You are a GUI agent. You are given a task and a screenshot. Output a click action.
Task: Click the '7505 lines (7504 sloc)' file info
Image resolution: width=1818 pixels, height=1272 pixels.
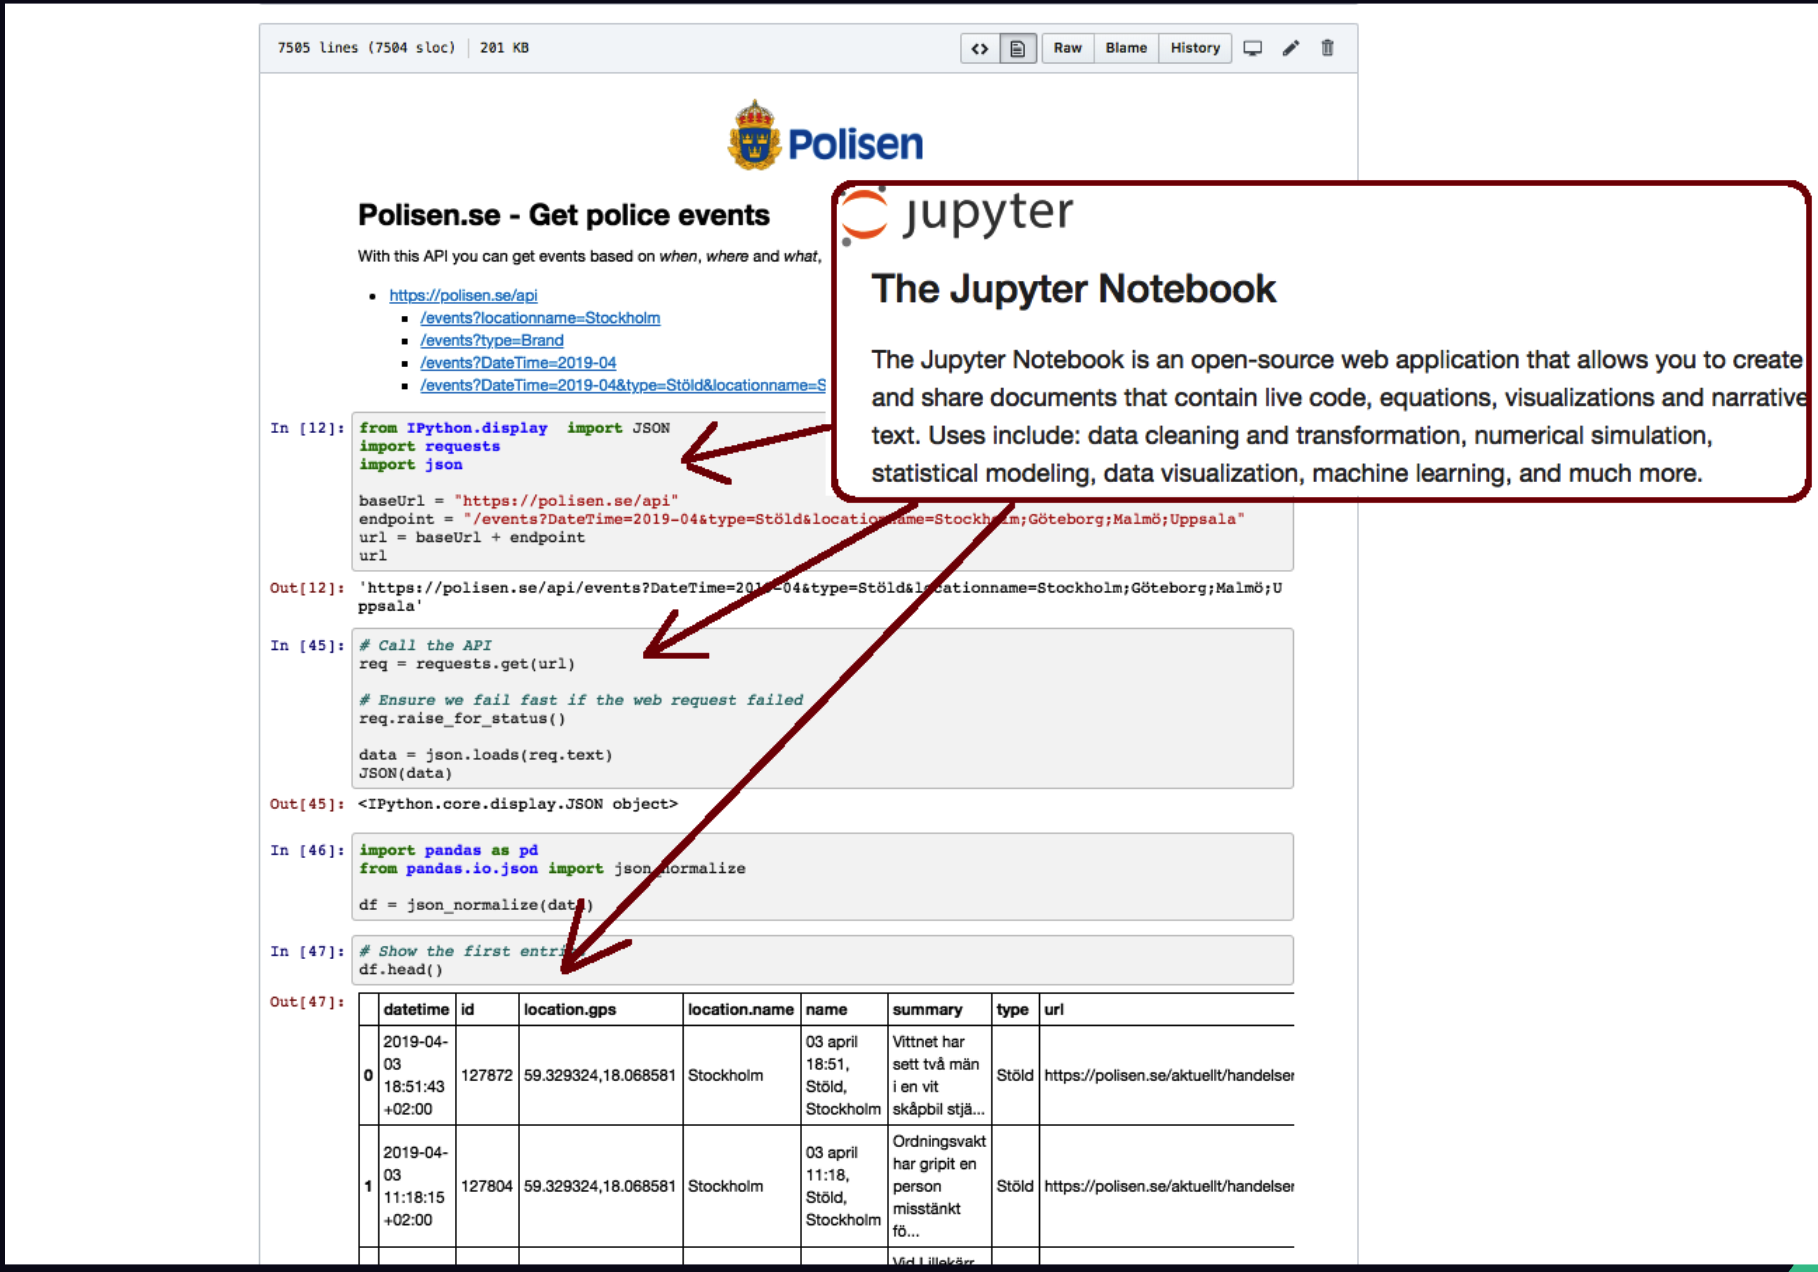pyautogui.click(x=366, y=48)
